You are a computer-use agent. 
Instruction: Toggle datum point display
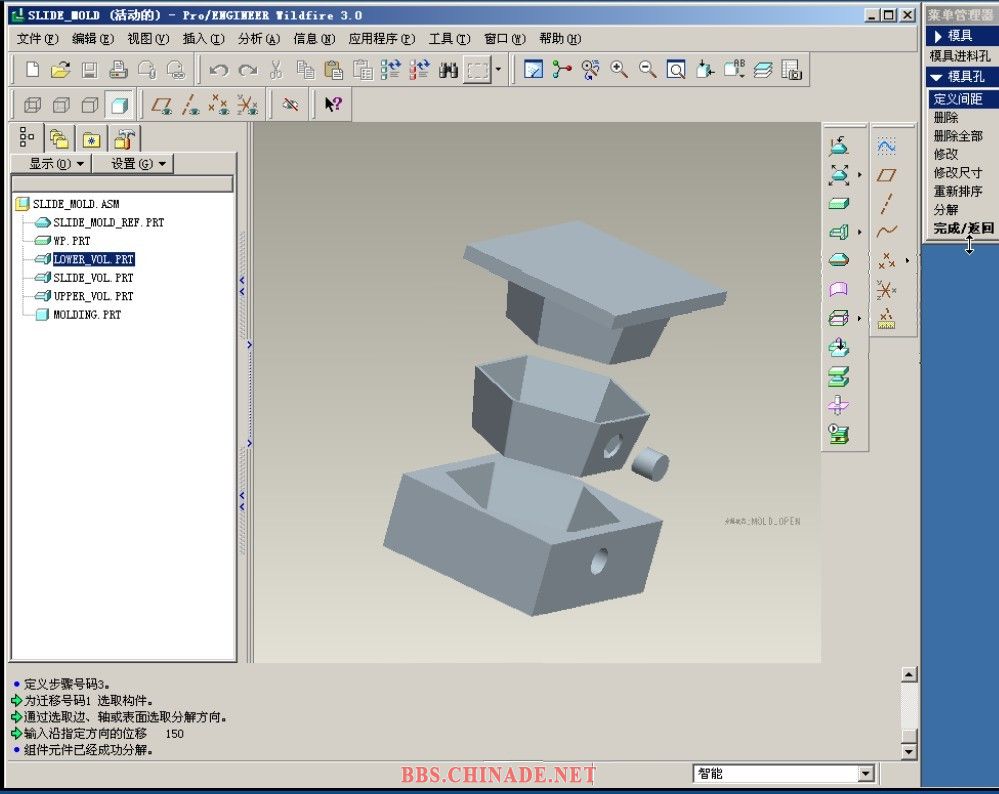click(219, 104)
